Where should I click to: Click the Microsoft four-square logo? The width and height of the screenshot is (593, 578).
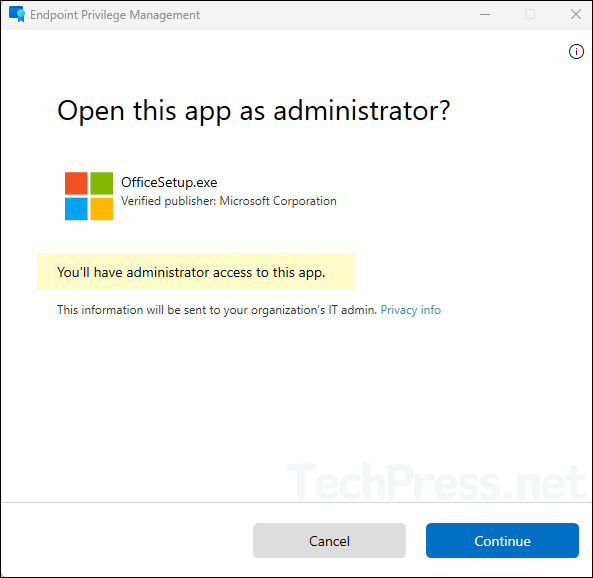pos(89,196)
